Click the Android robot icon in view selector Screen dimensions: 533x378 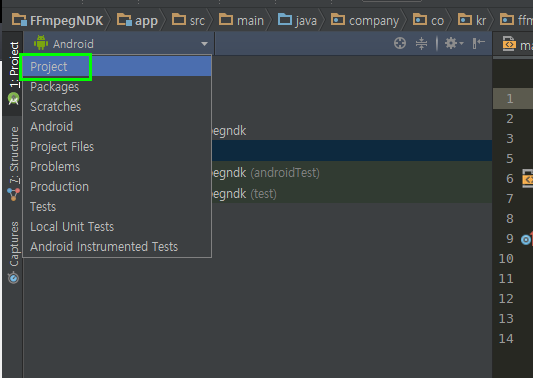pyautogui.click(x=41, y=43)
